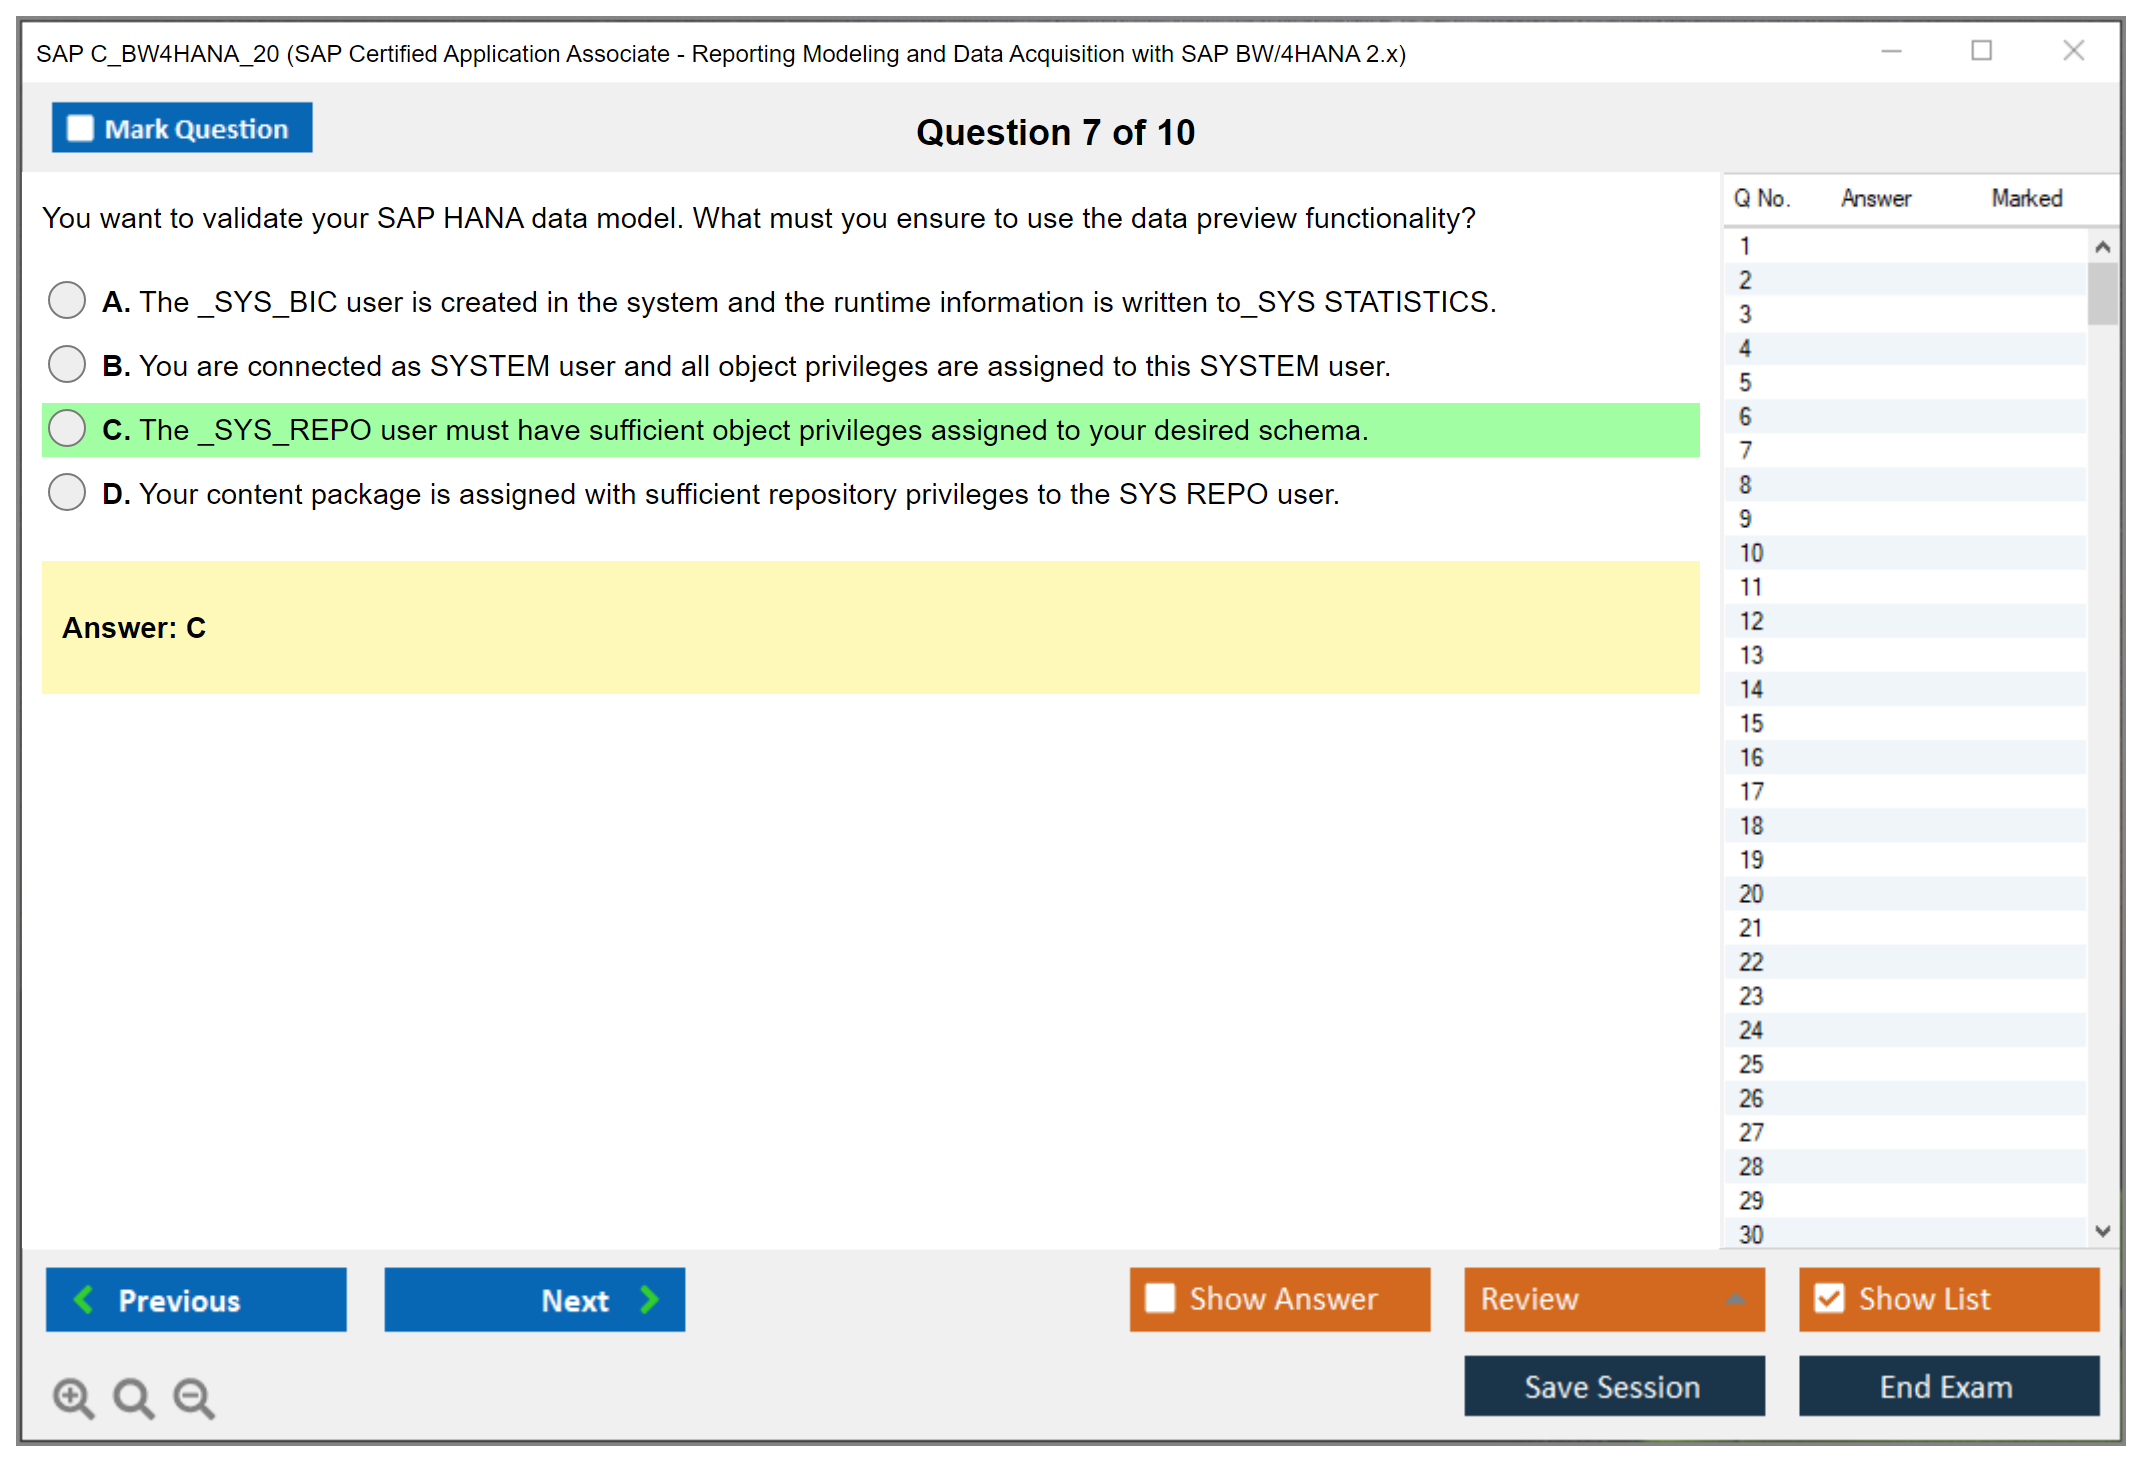Close the exam window

[2073, 51]
